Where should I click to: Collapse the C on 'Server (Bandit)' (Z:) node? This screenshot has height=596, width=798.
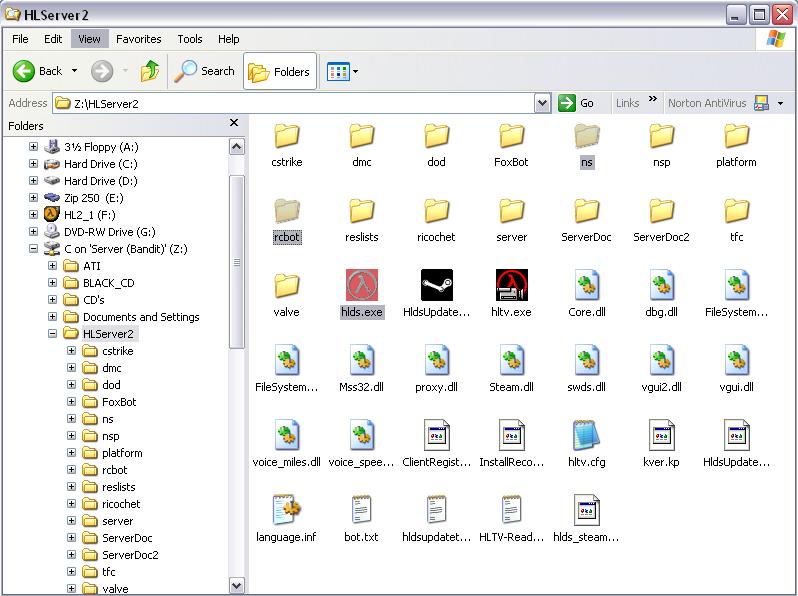tap(34, 249)
